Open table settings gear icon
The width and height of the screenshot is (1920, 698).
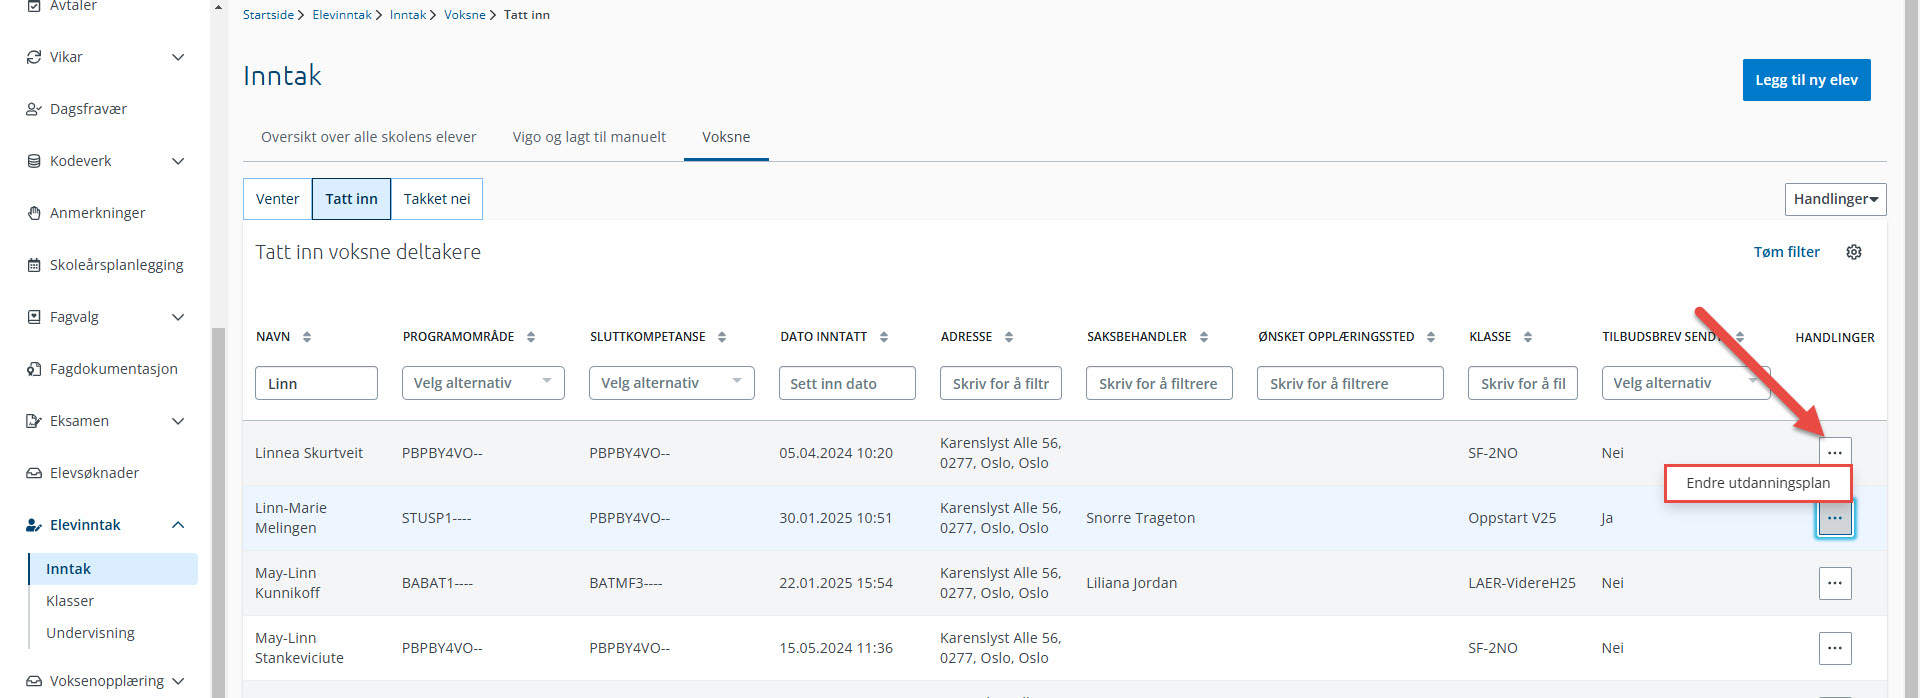coord(1853,252)
